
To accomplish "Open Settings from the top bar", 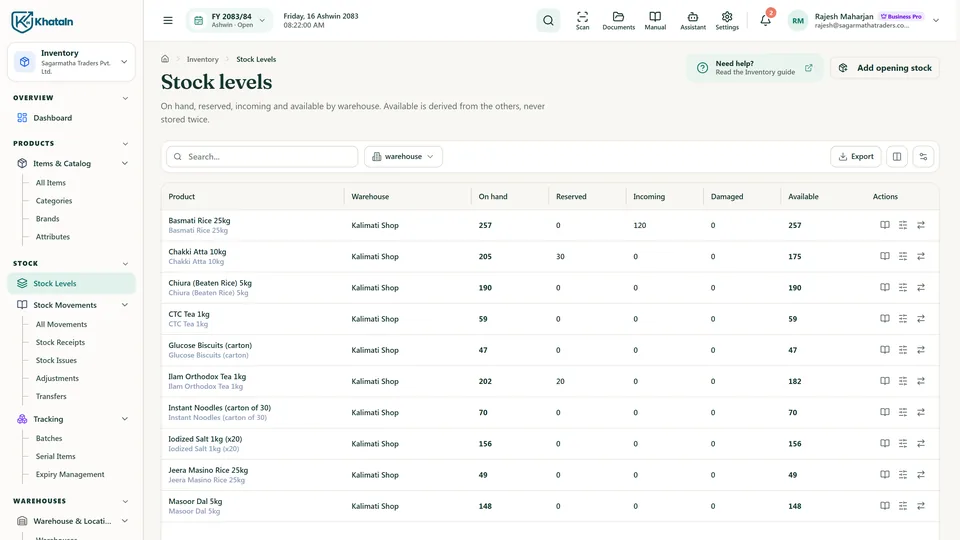I will point(727,21).
